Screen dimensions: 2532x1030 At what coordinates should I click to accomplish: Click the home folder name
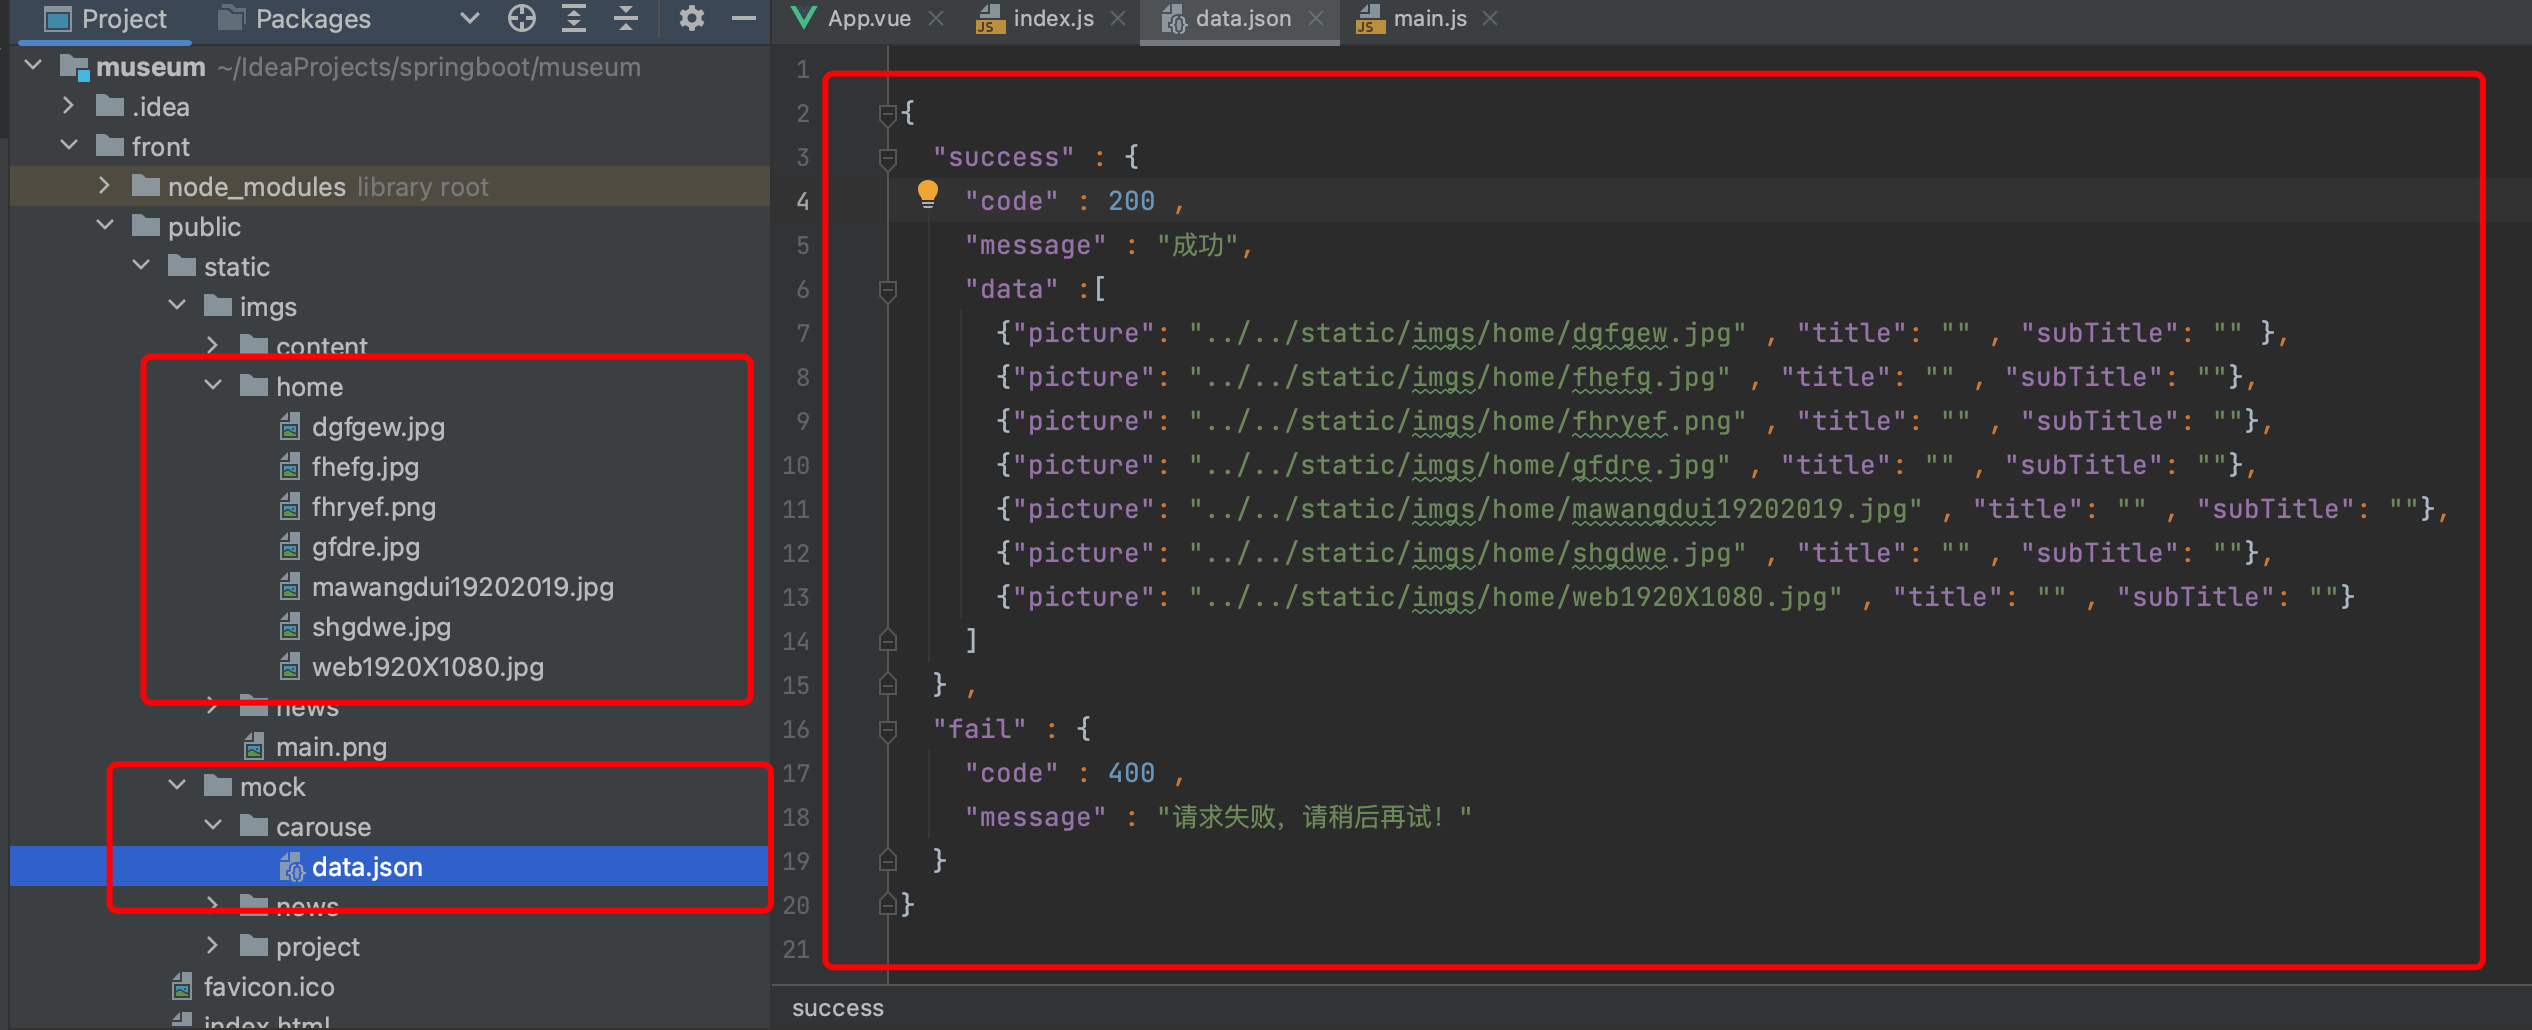point(309,387)
